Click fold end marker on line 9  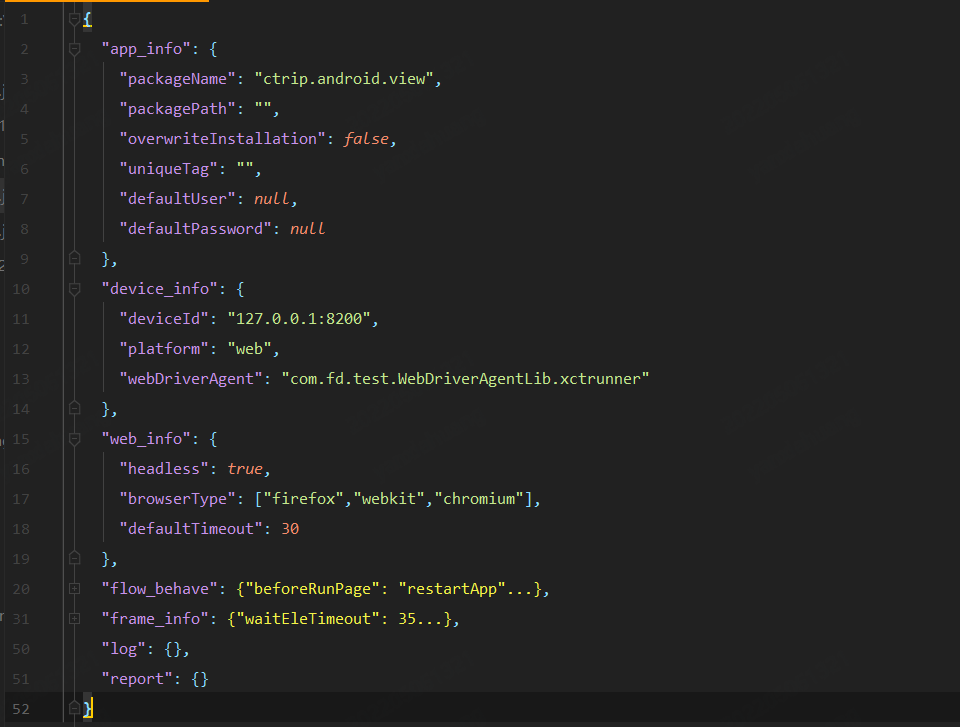tap(74, 258)
